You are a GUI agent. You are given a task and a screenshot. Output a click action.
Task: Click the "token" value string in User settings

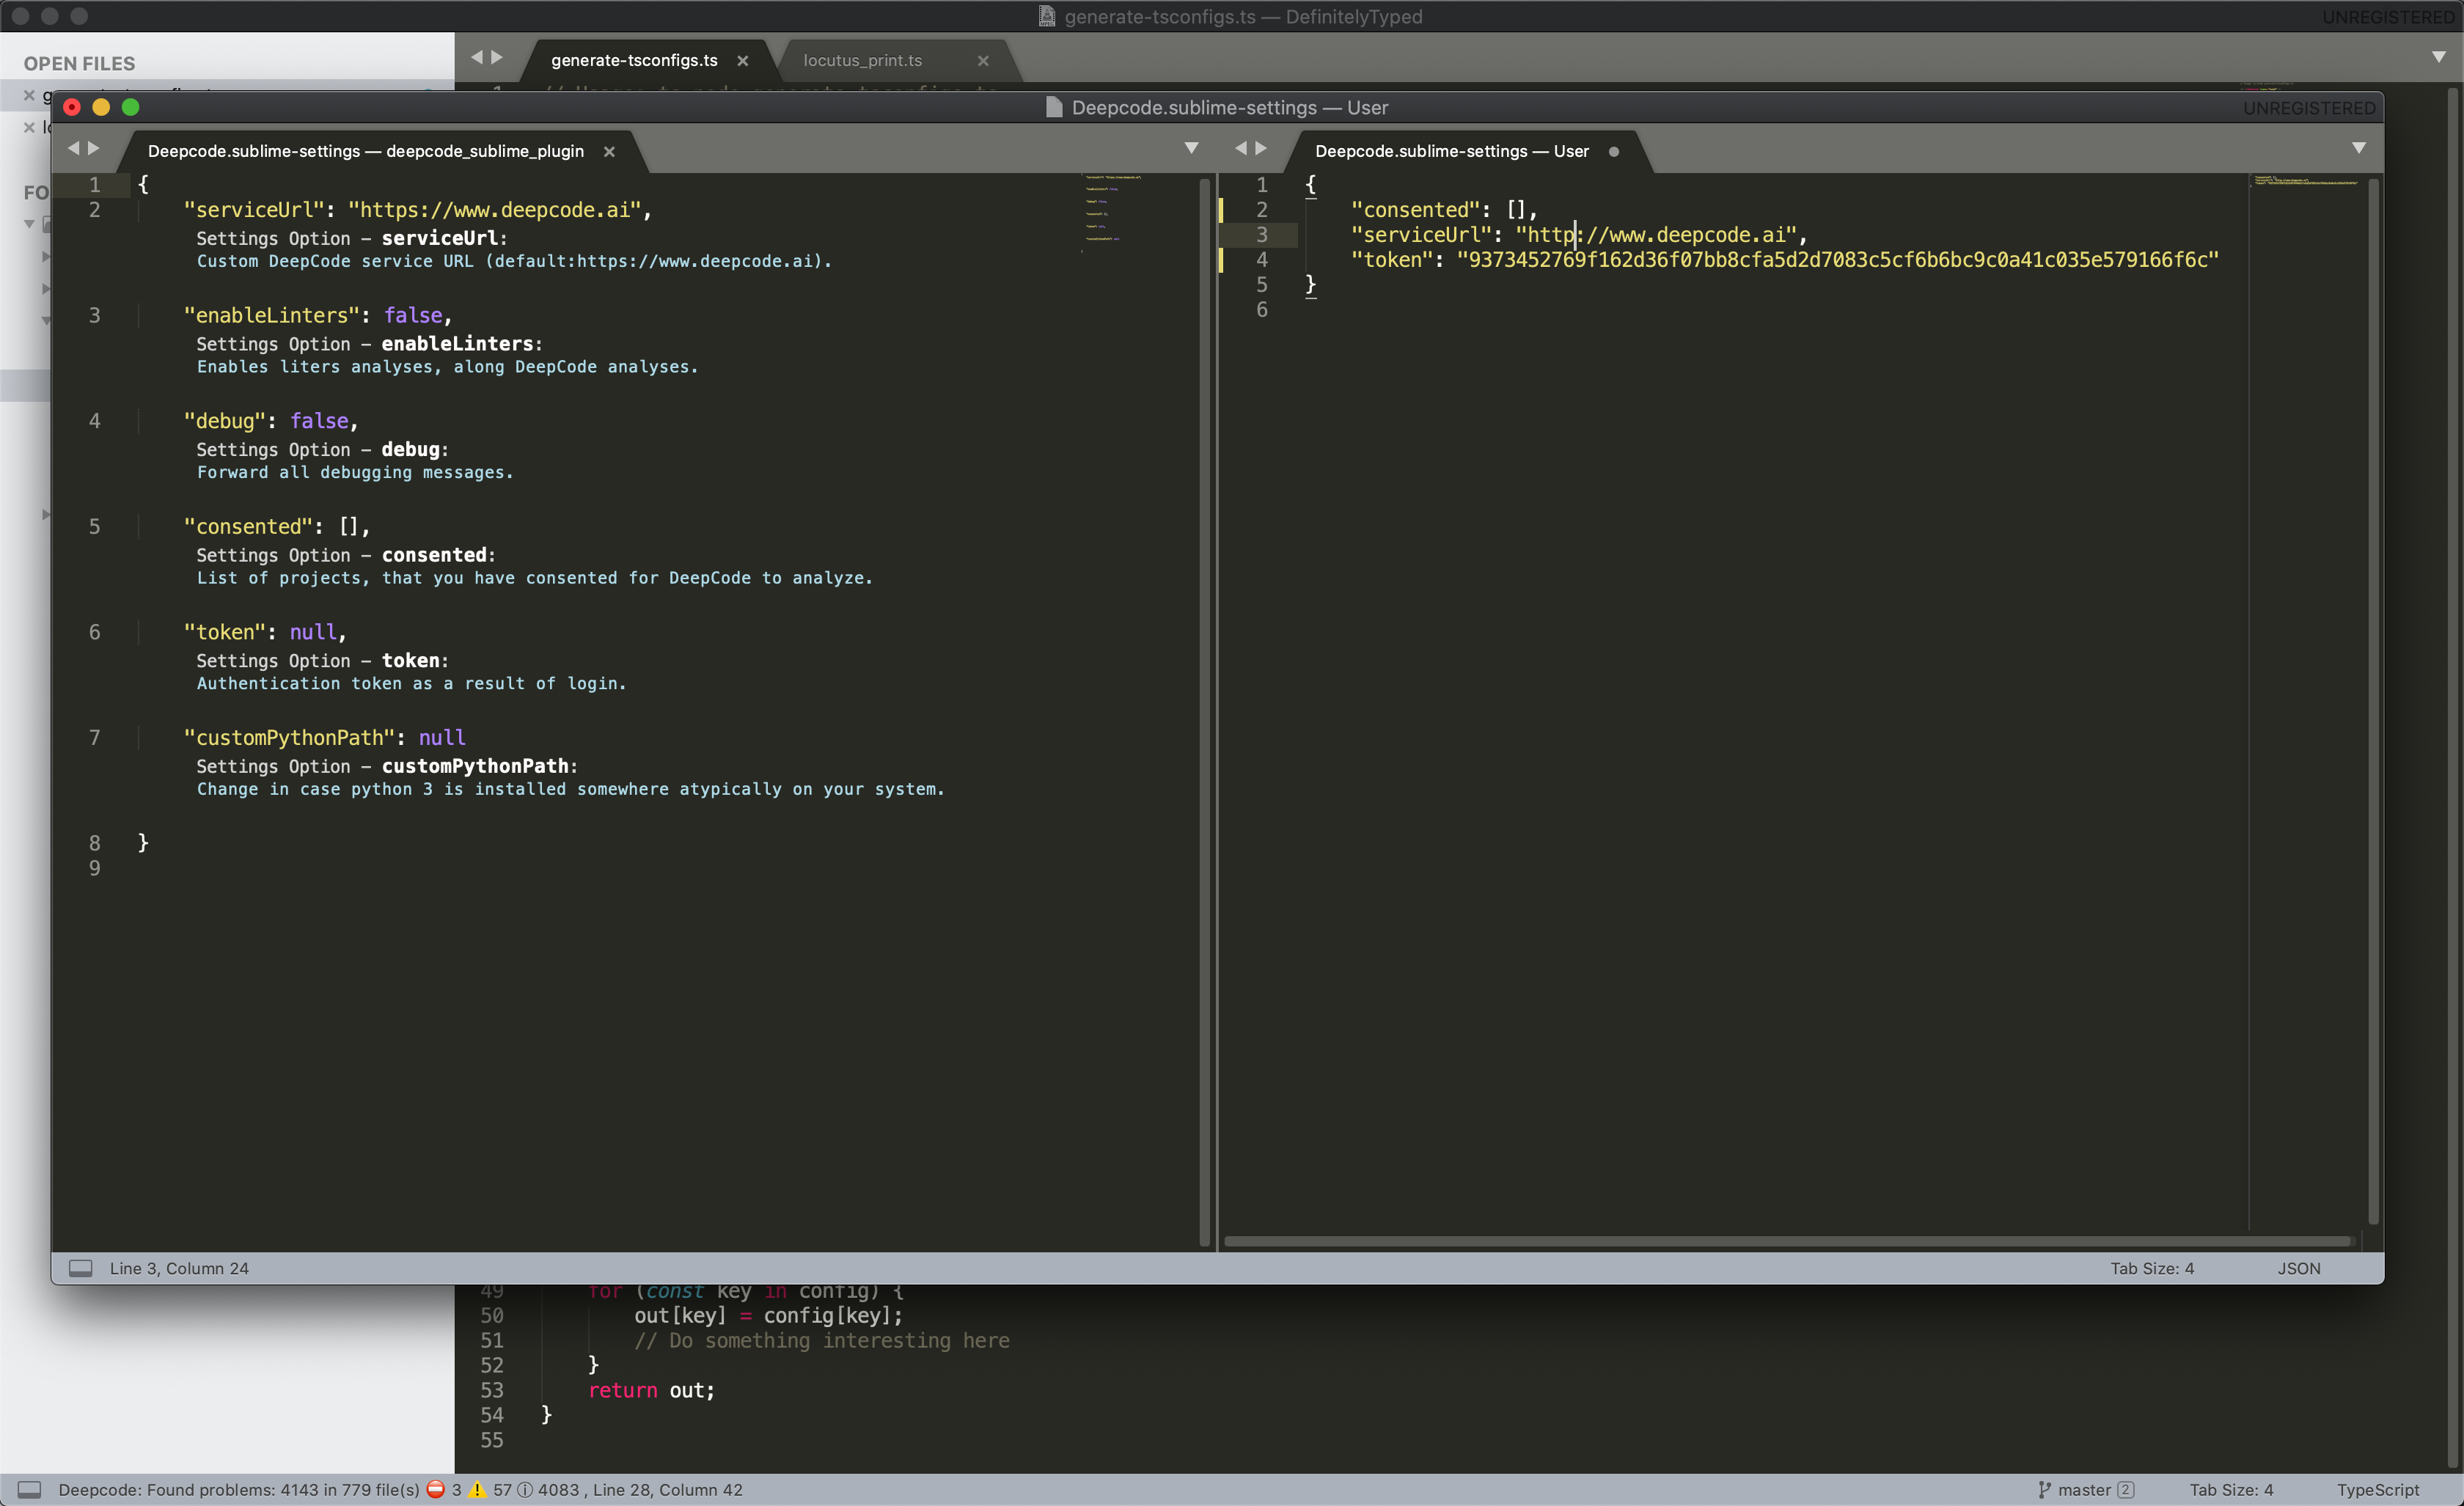click(x=1837, y=260)
